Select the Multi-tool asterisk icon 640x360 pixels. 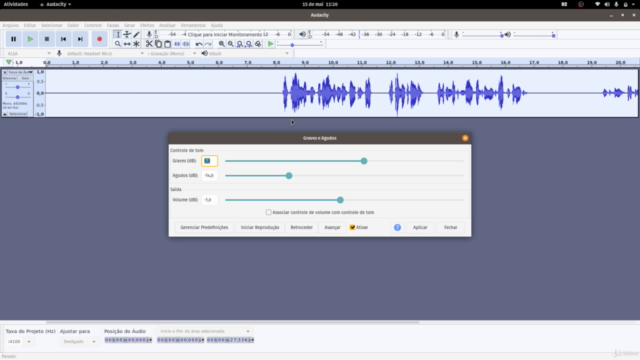tap(136, 44)
